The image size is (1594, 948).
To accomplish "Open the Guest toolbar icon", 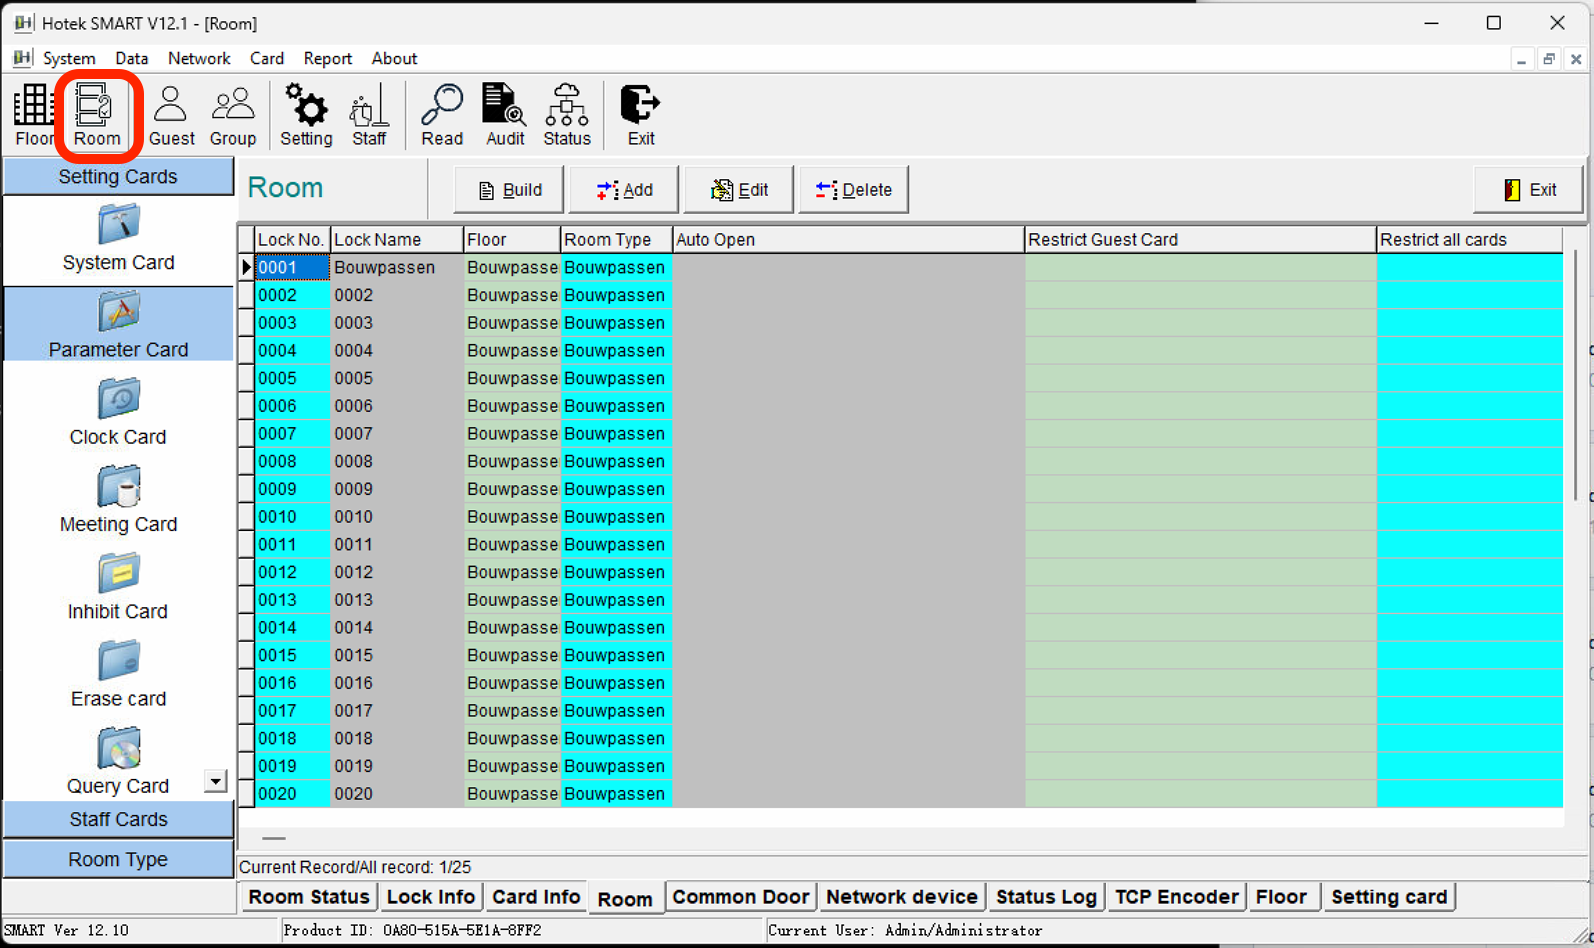I will (x=171, y=115).
